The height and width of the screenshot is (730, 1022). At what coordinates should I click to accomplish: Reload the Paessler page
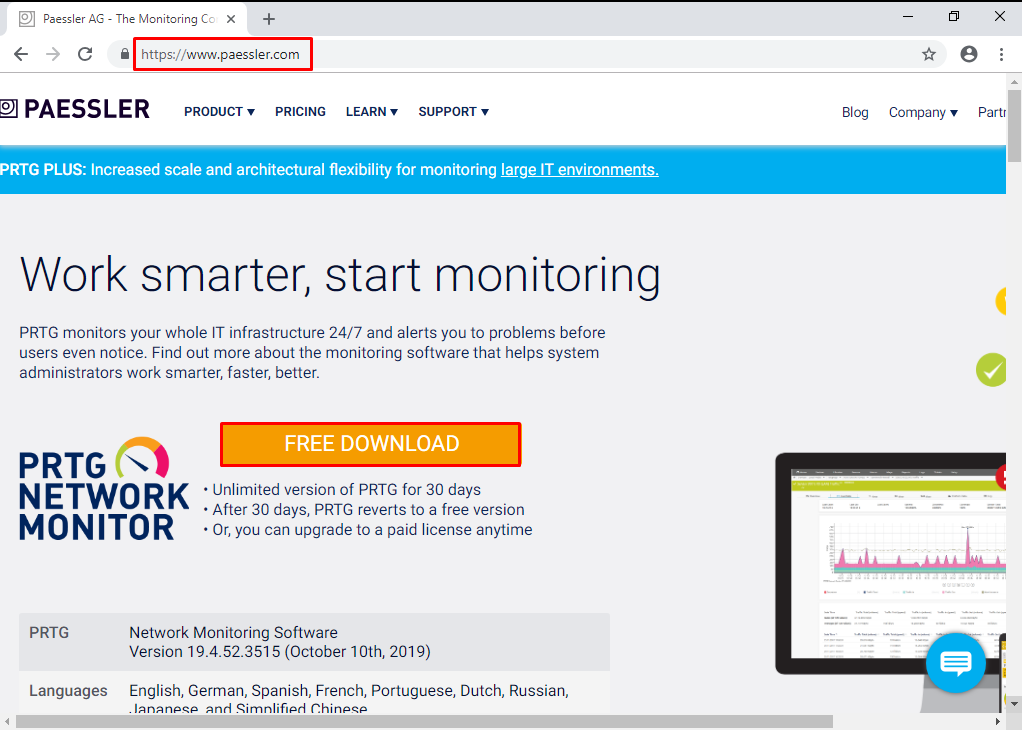(x=85, y=54)
